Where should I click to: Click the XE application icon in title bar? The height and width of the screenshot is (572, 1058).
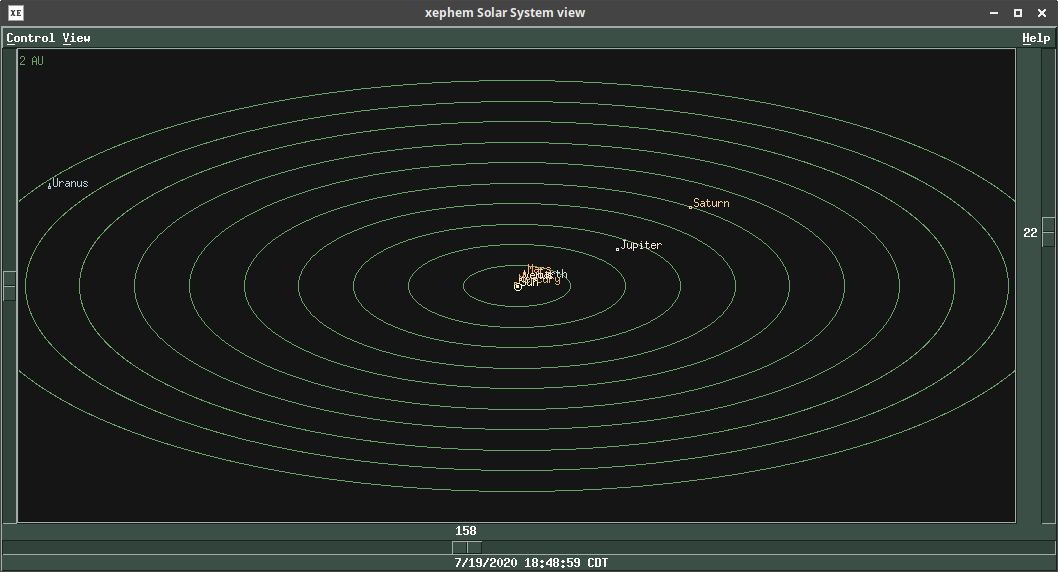point(16,13)
